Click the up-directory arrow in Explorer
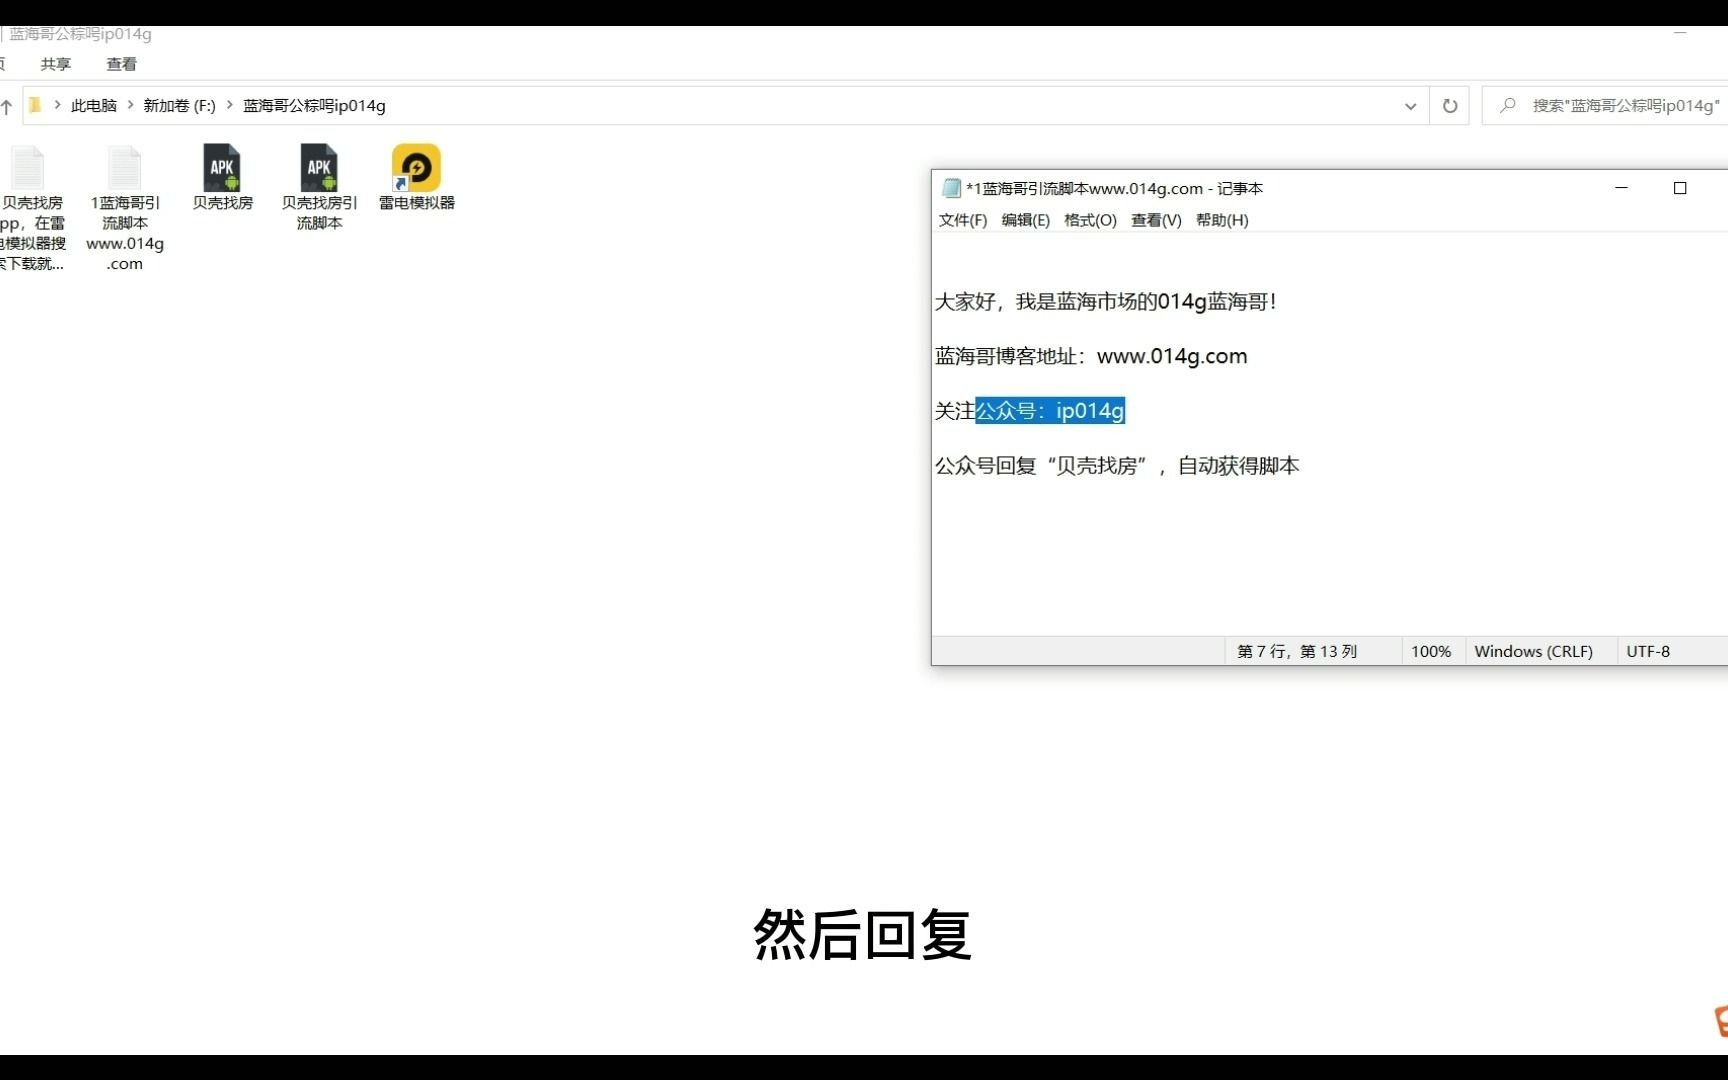 point(6,106)
